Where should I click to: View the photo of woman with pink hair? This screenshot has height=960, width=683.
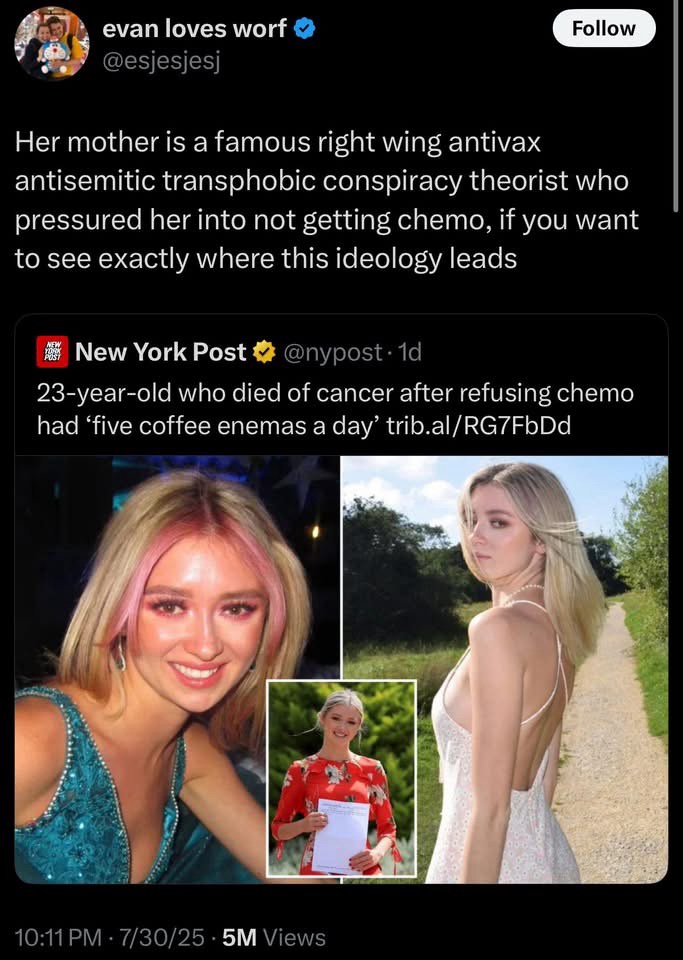coord(176,669)
